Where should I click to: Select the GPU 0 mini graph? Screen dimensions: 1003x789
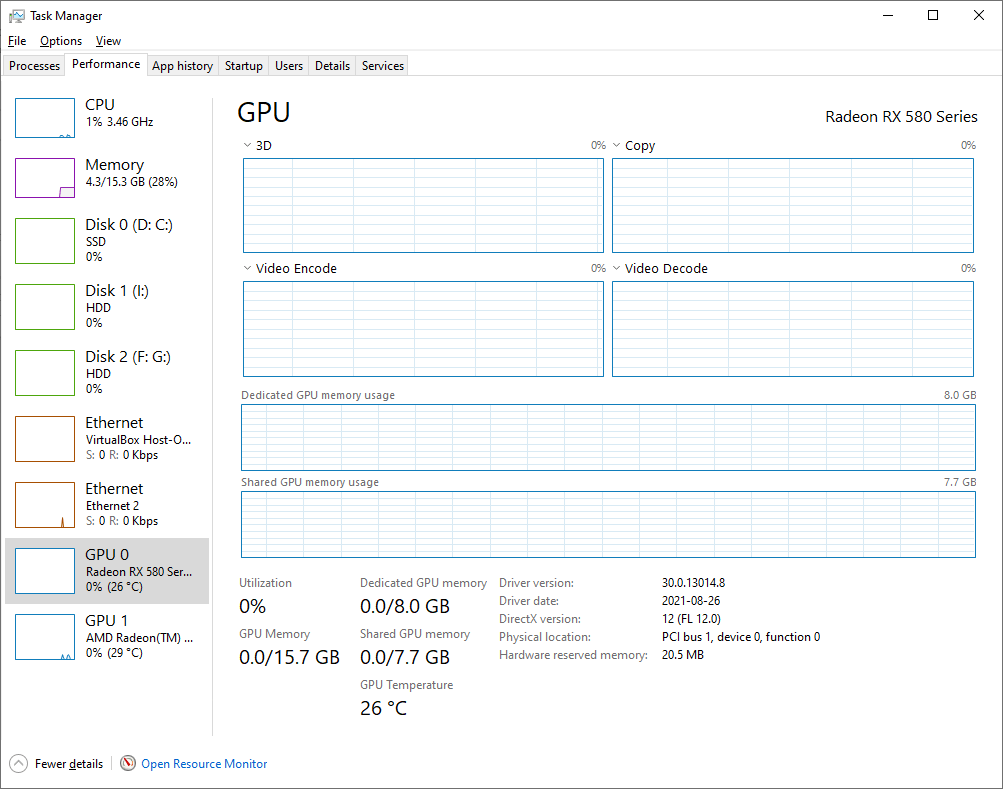click(45, 570)
